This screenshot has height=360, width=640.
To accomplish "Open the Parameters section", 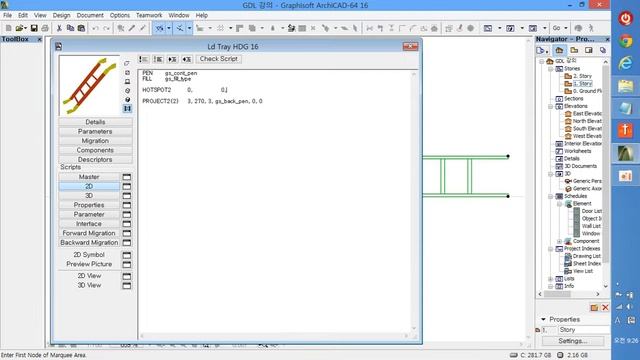I will pyautogui.click(x=95, y=131).
